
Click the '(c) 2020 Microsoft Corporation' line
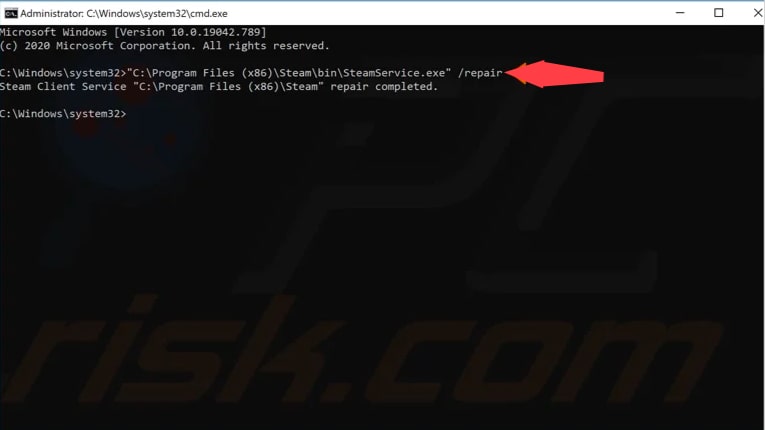(x=96, y=46)
